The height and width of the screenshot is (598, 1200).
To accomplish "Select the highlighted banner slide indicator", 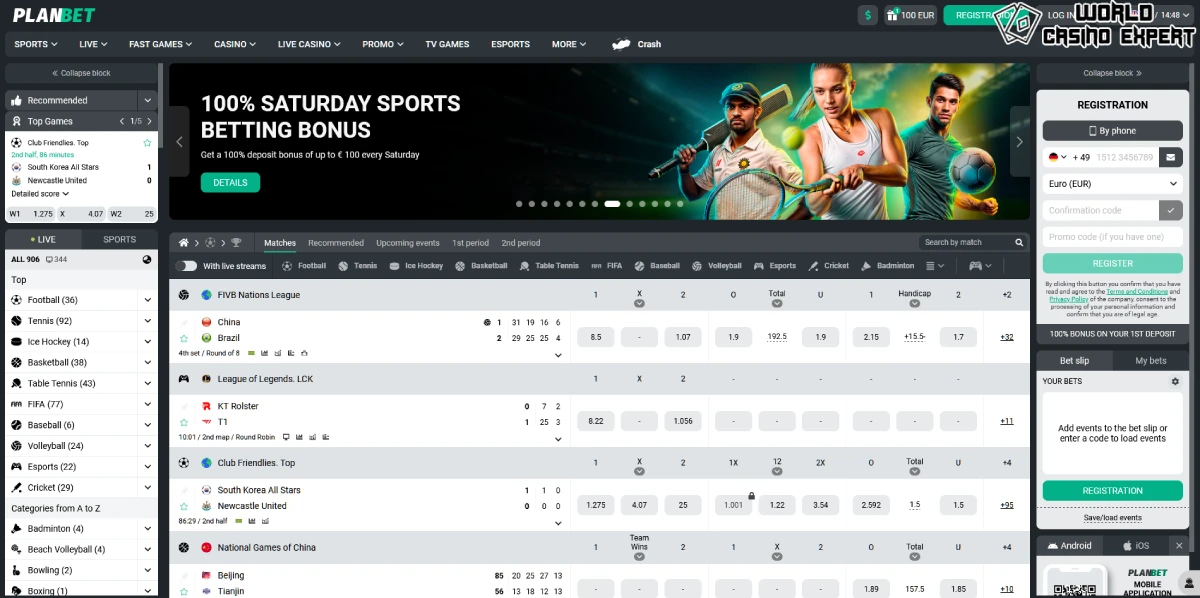I will [612, 203].
